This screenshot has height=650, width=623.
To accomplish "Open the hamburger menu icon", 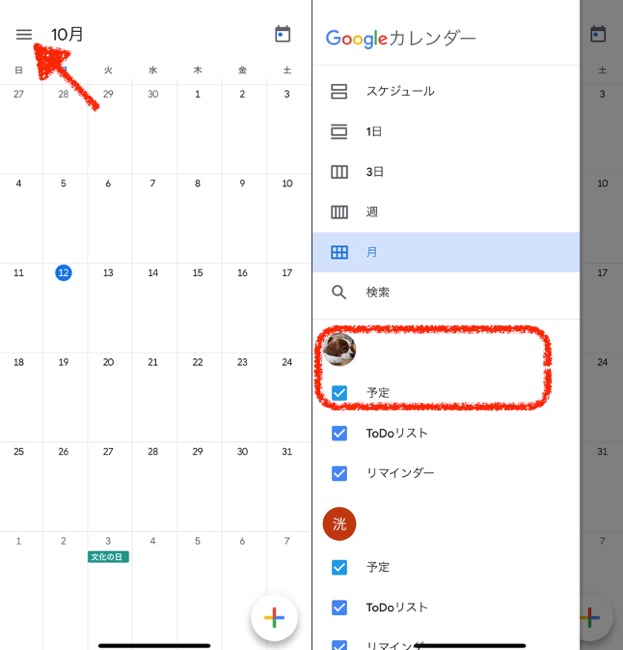I will 24,35.
